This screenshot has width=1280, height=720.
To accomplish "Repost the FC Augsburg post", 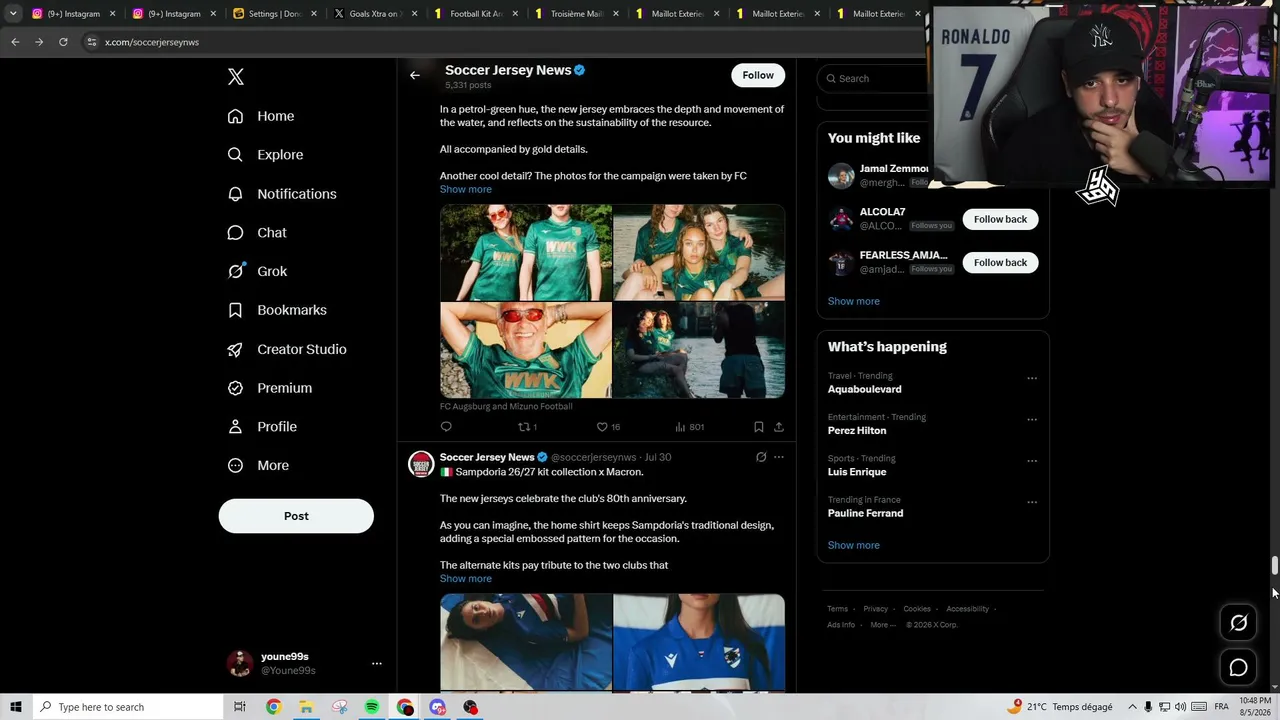I will pos(527,427).
